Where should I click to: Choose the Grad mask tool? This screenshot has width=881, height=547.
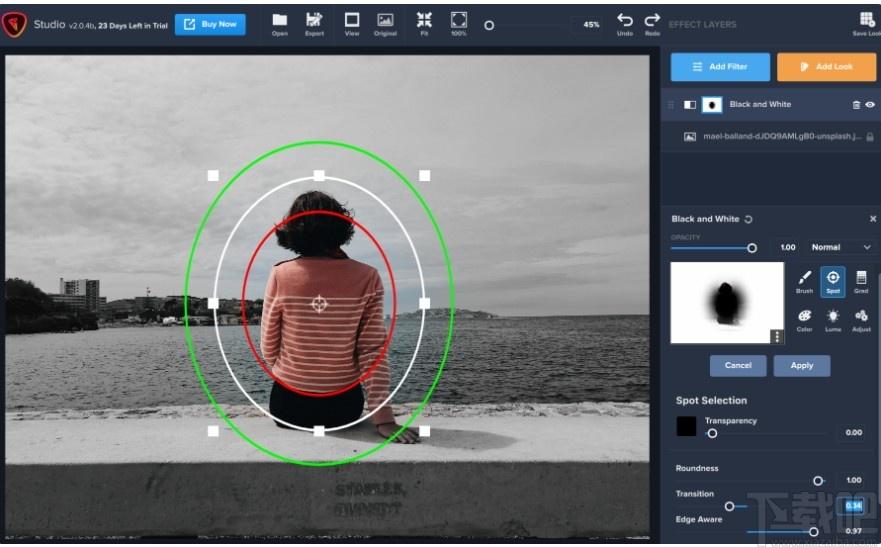point(861,280)
